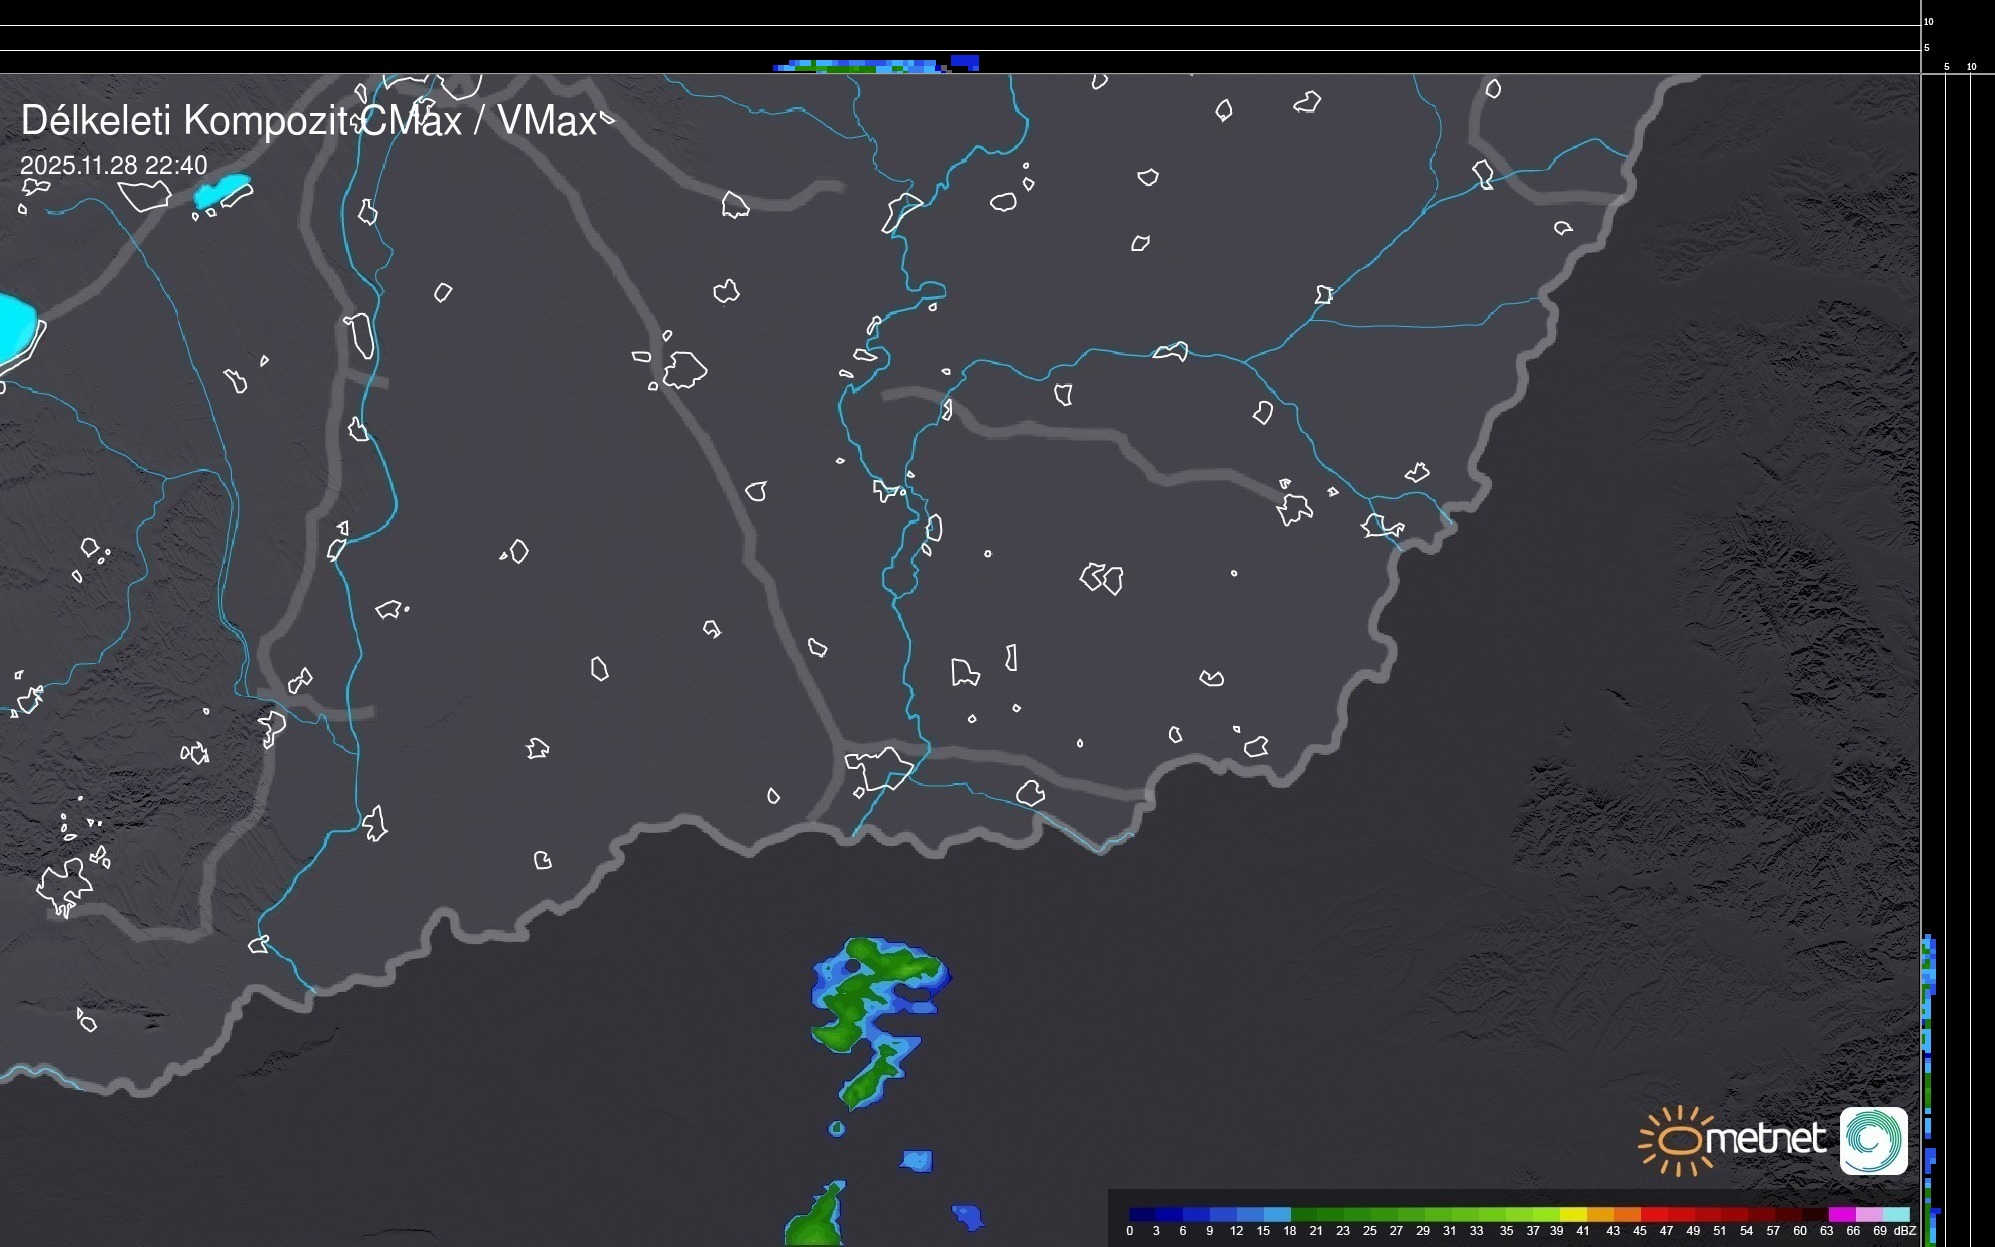
Task: Click the darkest navy swatch above 0
Action: (1142, 1214)
